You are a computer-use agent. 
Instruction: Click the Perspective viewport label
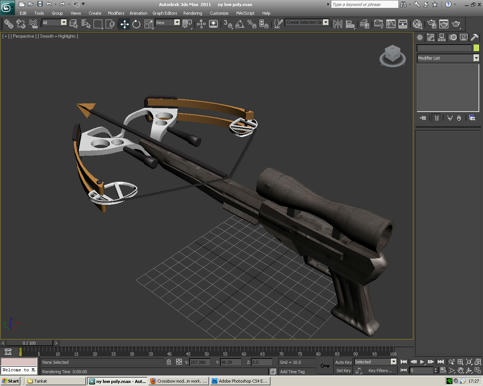click(x=23, y=36)
